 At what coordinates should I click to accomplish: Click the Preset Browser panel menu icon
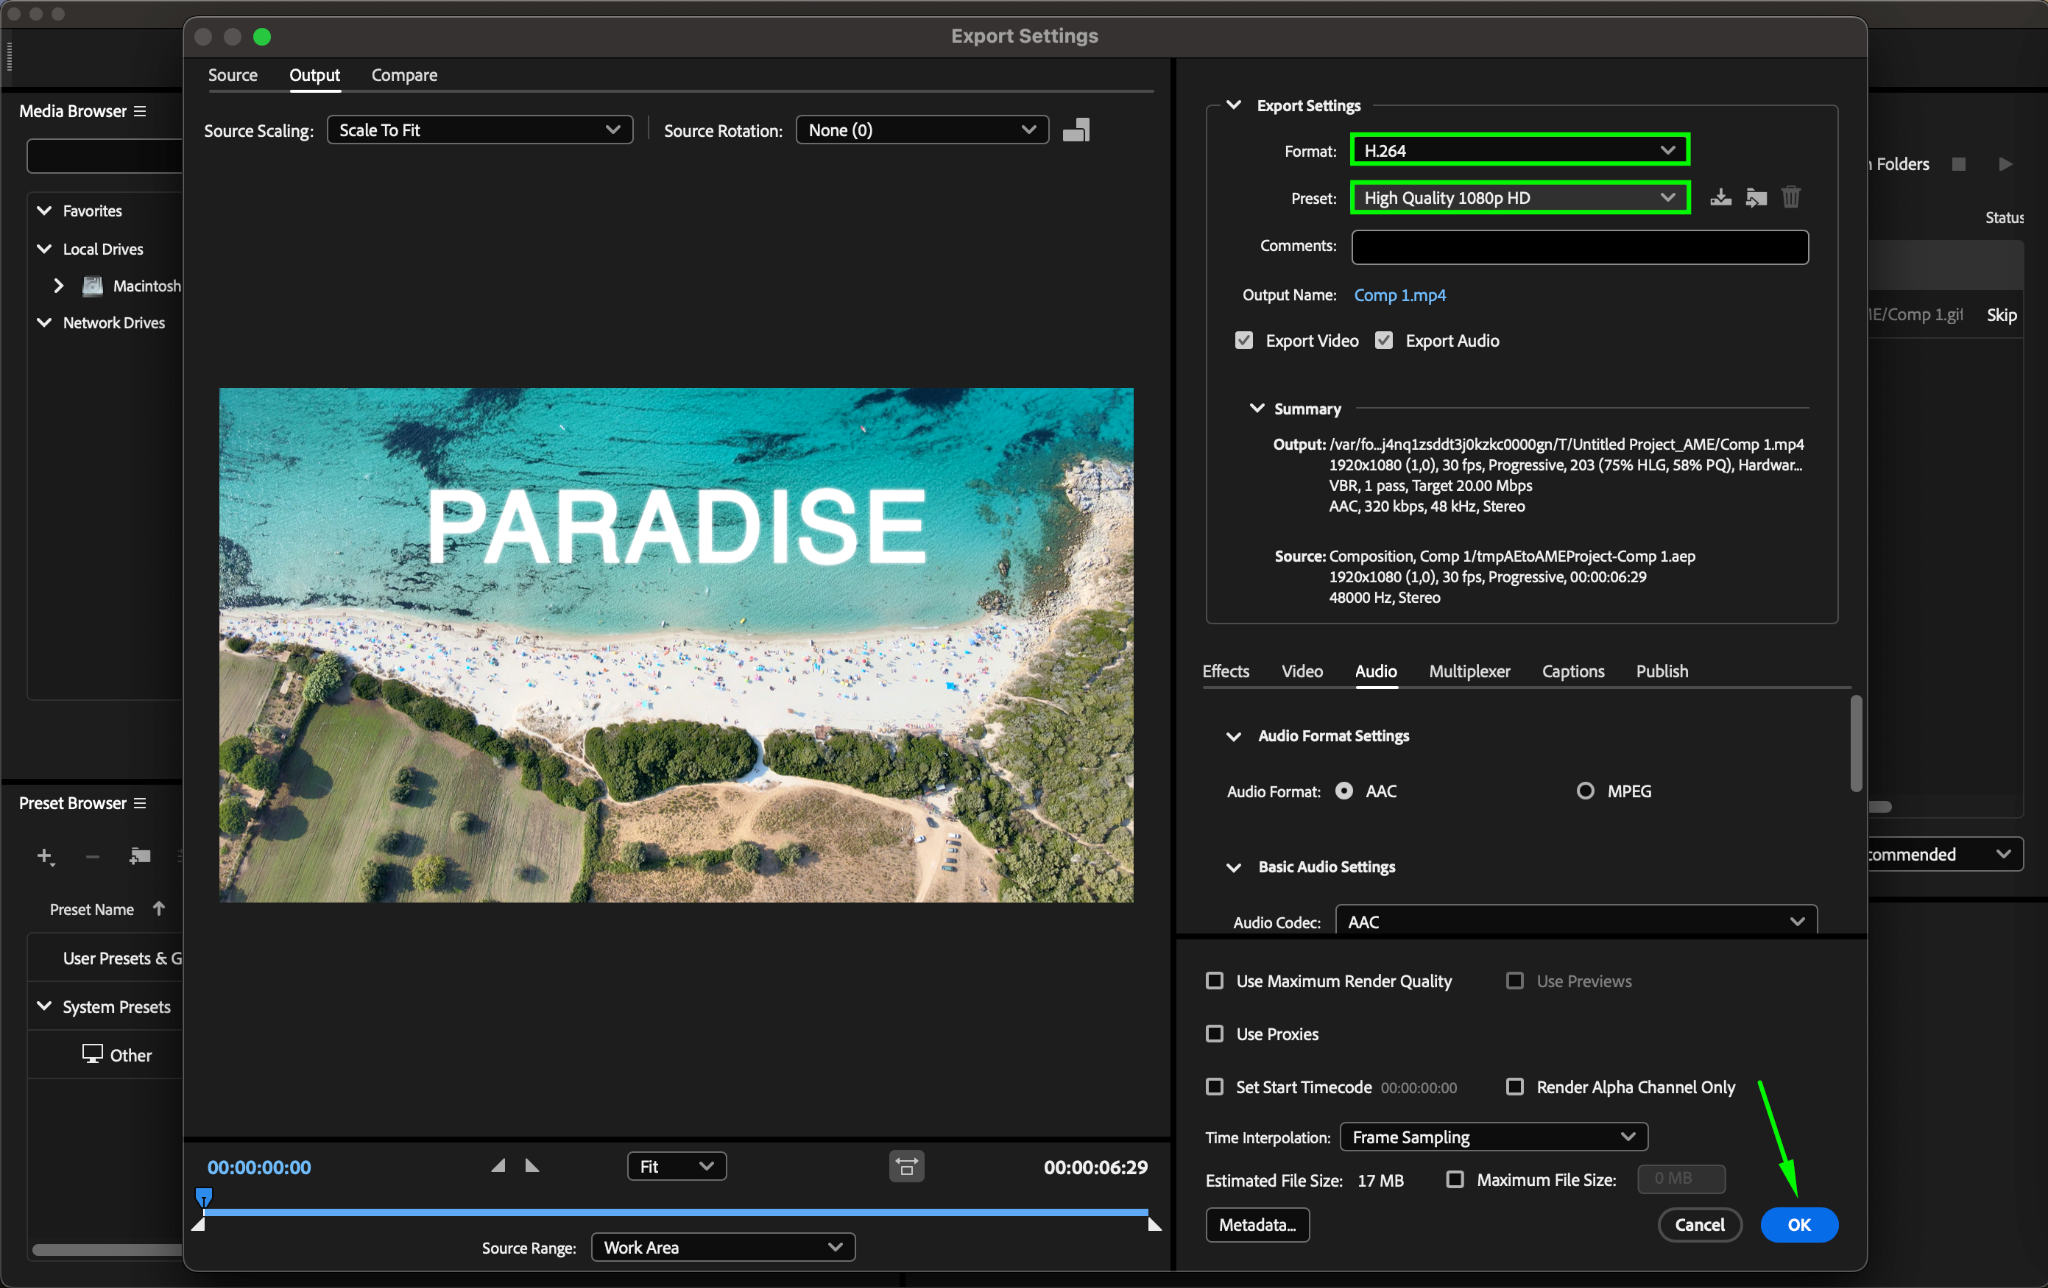click(140, 803)
